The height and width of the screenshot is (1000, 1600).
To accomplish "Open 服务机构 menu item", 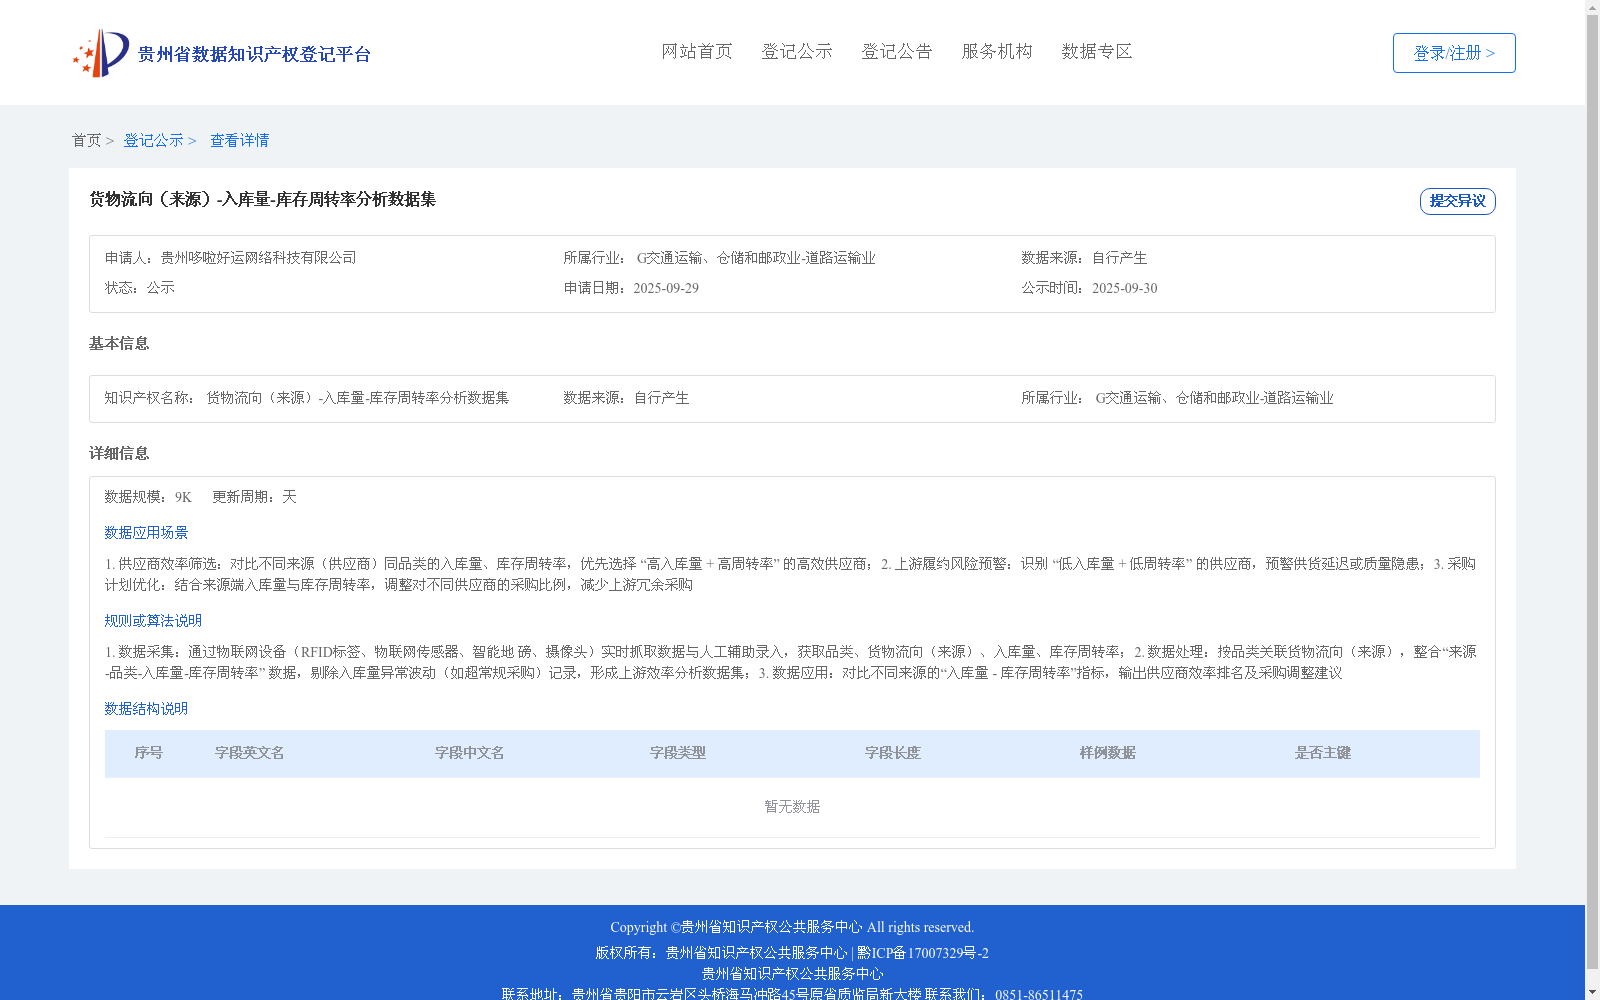I will 997,51.
